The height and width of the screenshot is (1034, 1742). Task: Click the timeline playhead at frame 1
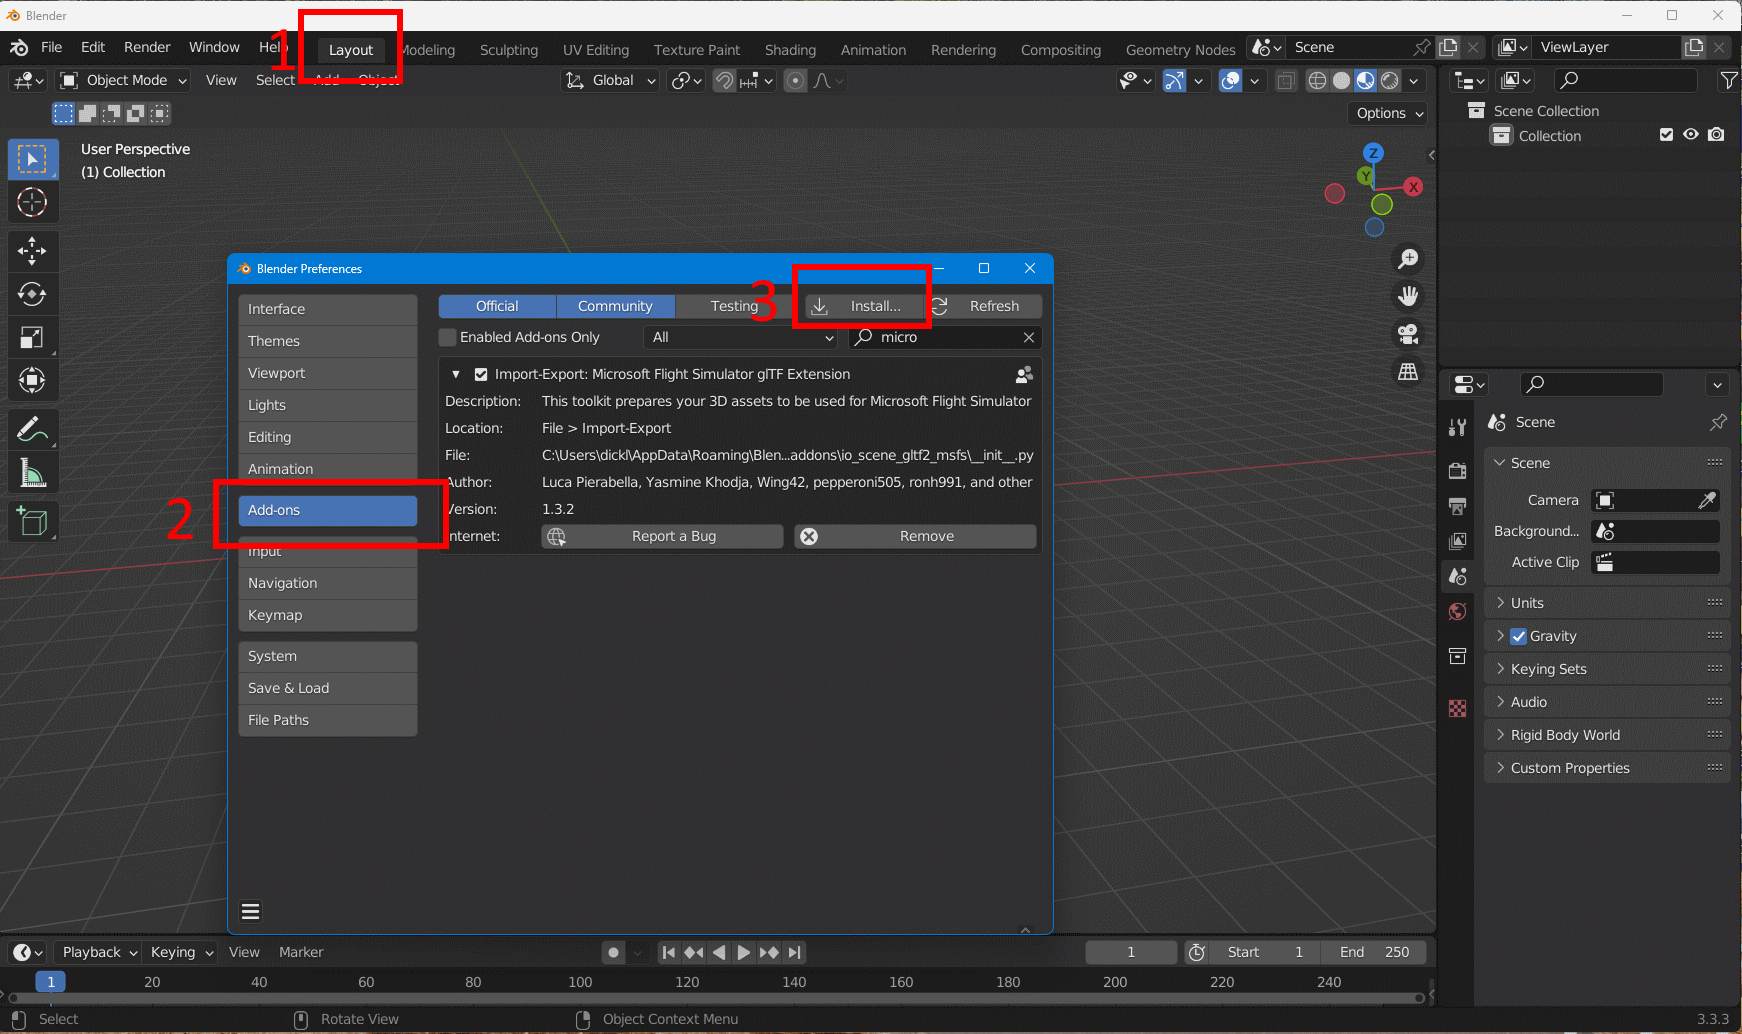point(51,982)
